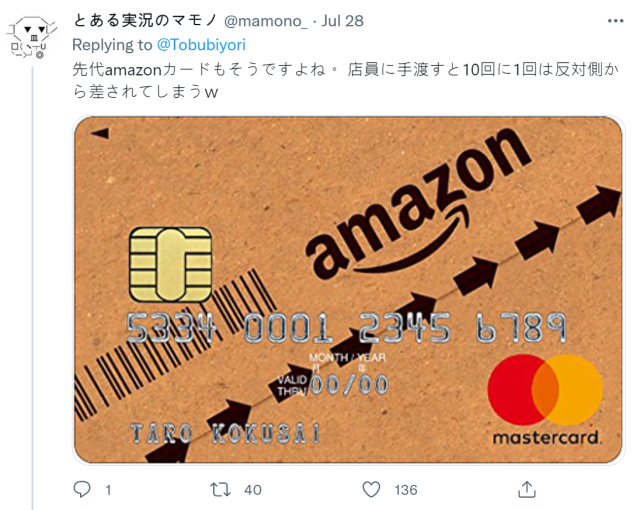Image resolution: width=640 pixels, height=510 pixels.
Task: Open the three-dot more options menu
Action: [x=615, y=21]
